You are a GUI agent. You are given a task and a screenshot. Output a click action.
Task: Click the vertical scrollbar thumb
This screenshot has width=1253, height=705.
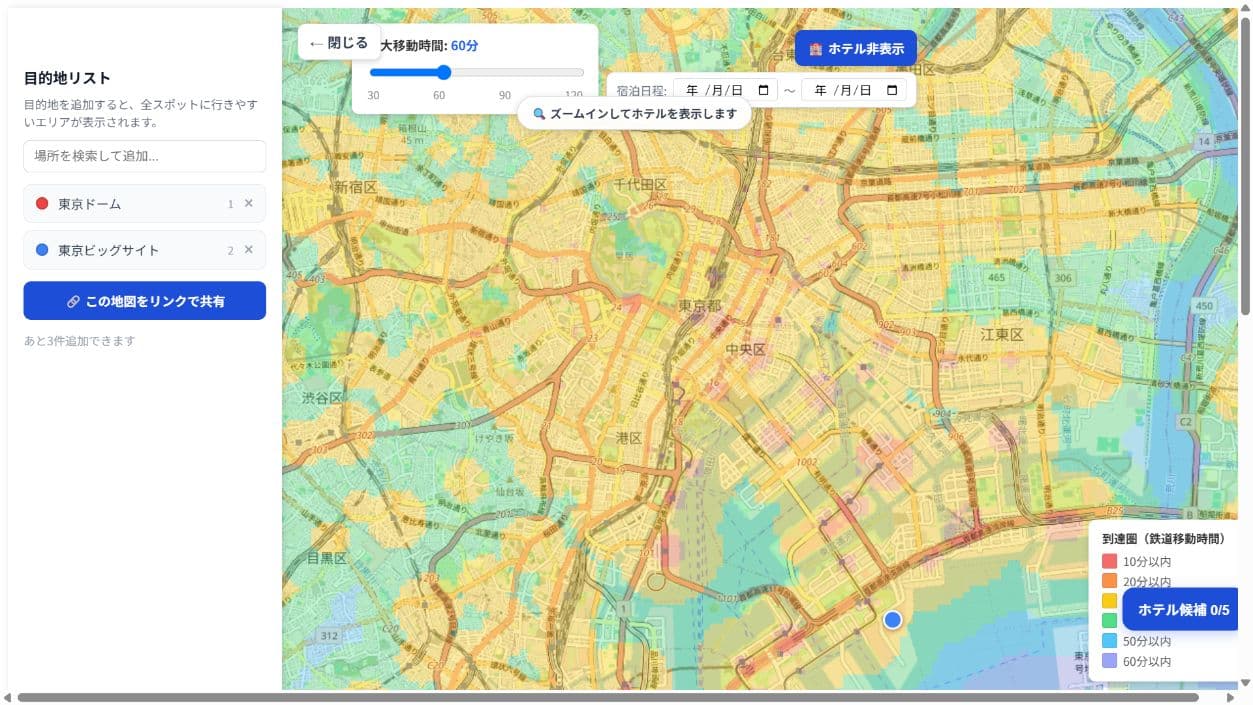pos(1245,165)
